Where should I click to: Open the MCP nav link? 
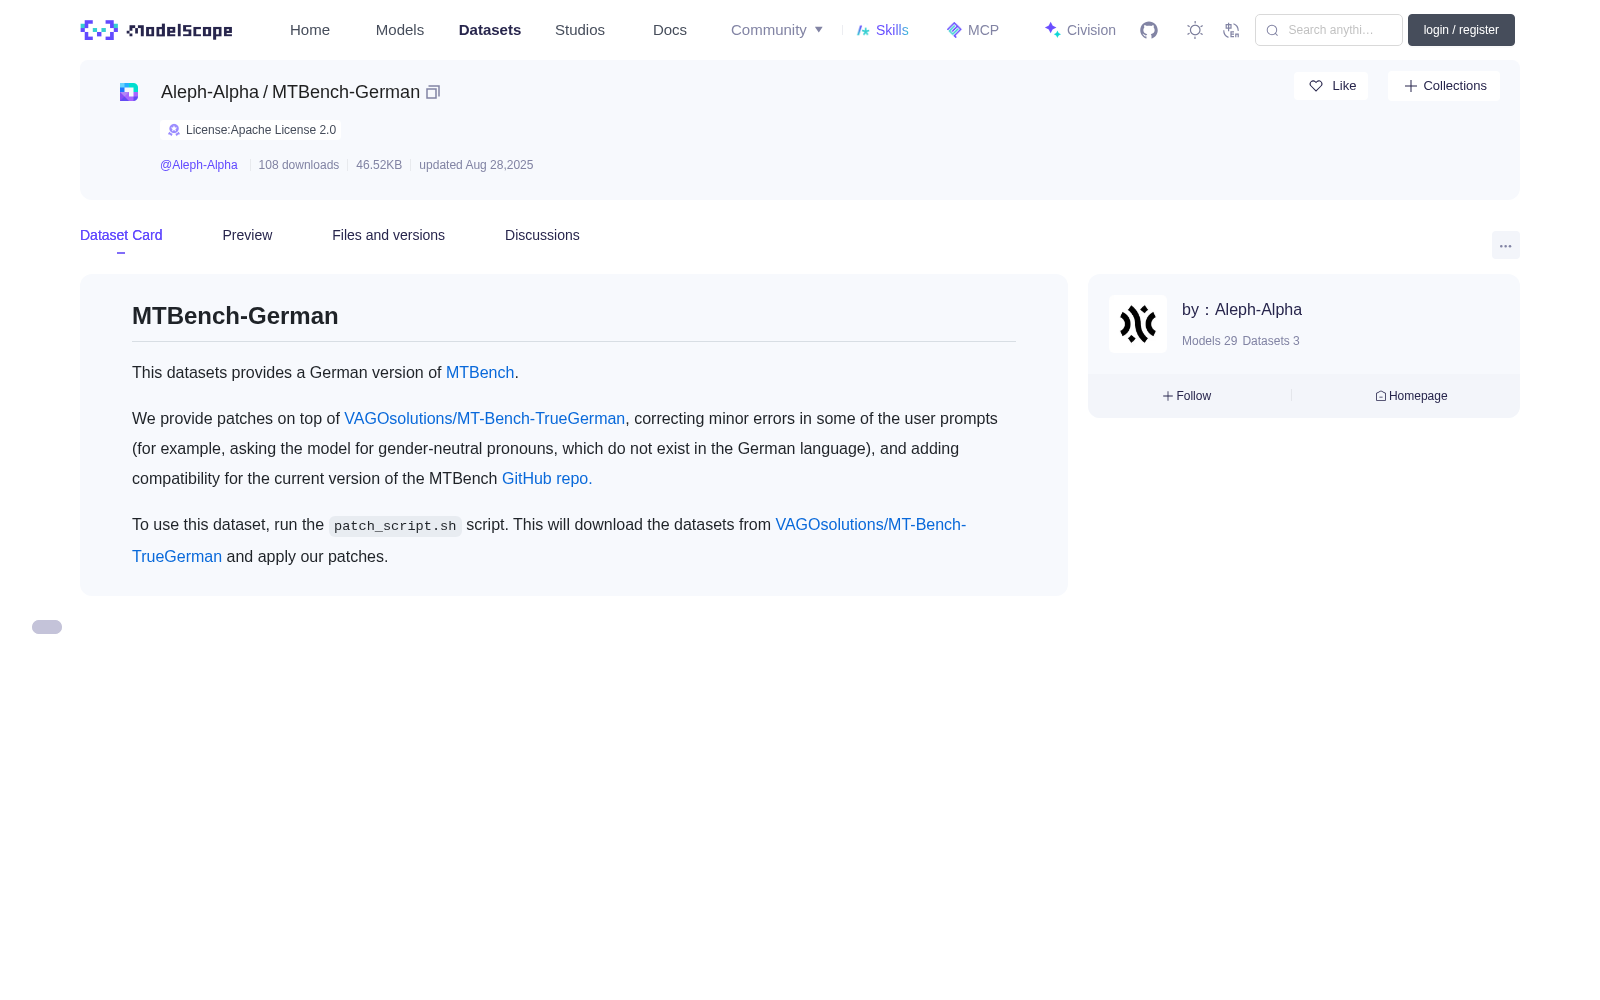click(x=973, y=30)
